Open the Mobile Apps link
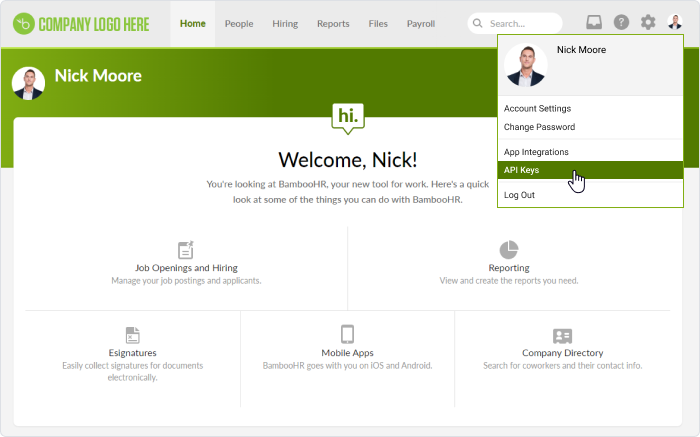 click(347, 353)
